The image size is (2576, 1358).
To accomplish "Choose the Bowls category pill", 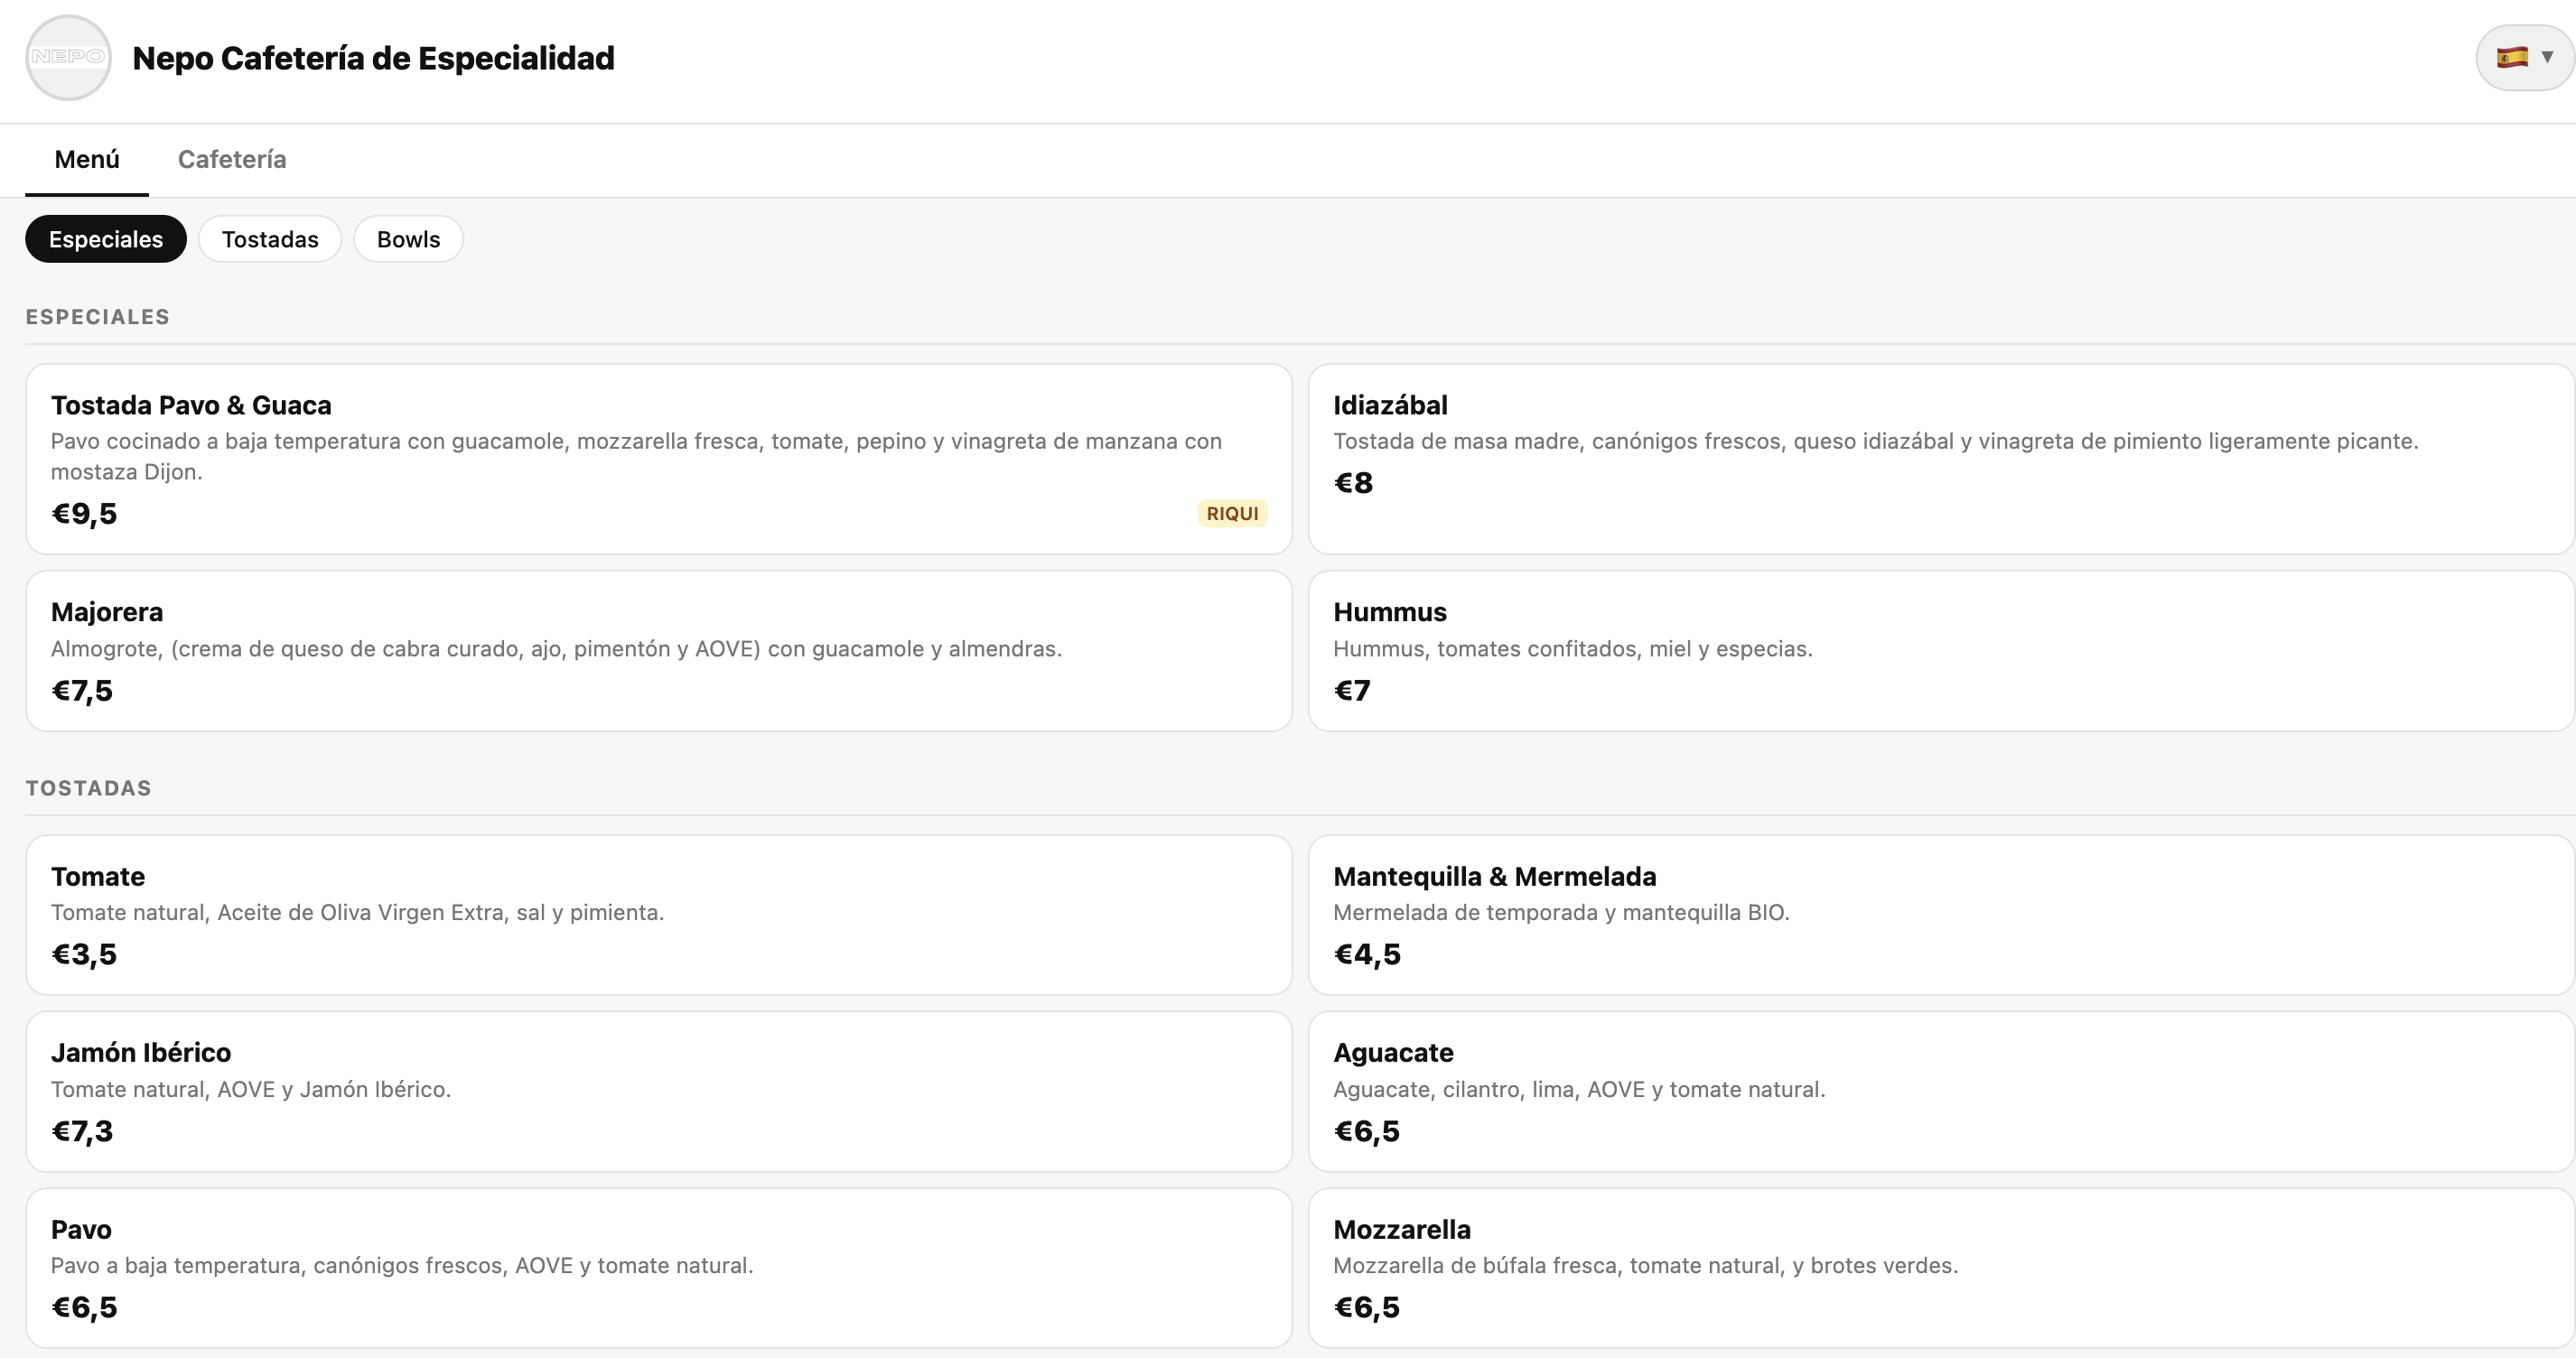I will [408, 240].
